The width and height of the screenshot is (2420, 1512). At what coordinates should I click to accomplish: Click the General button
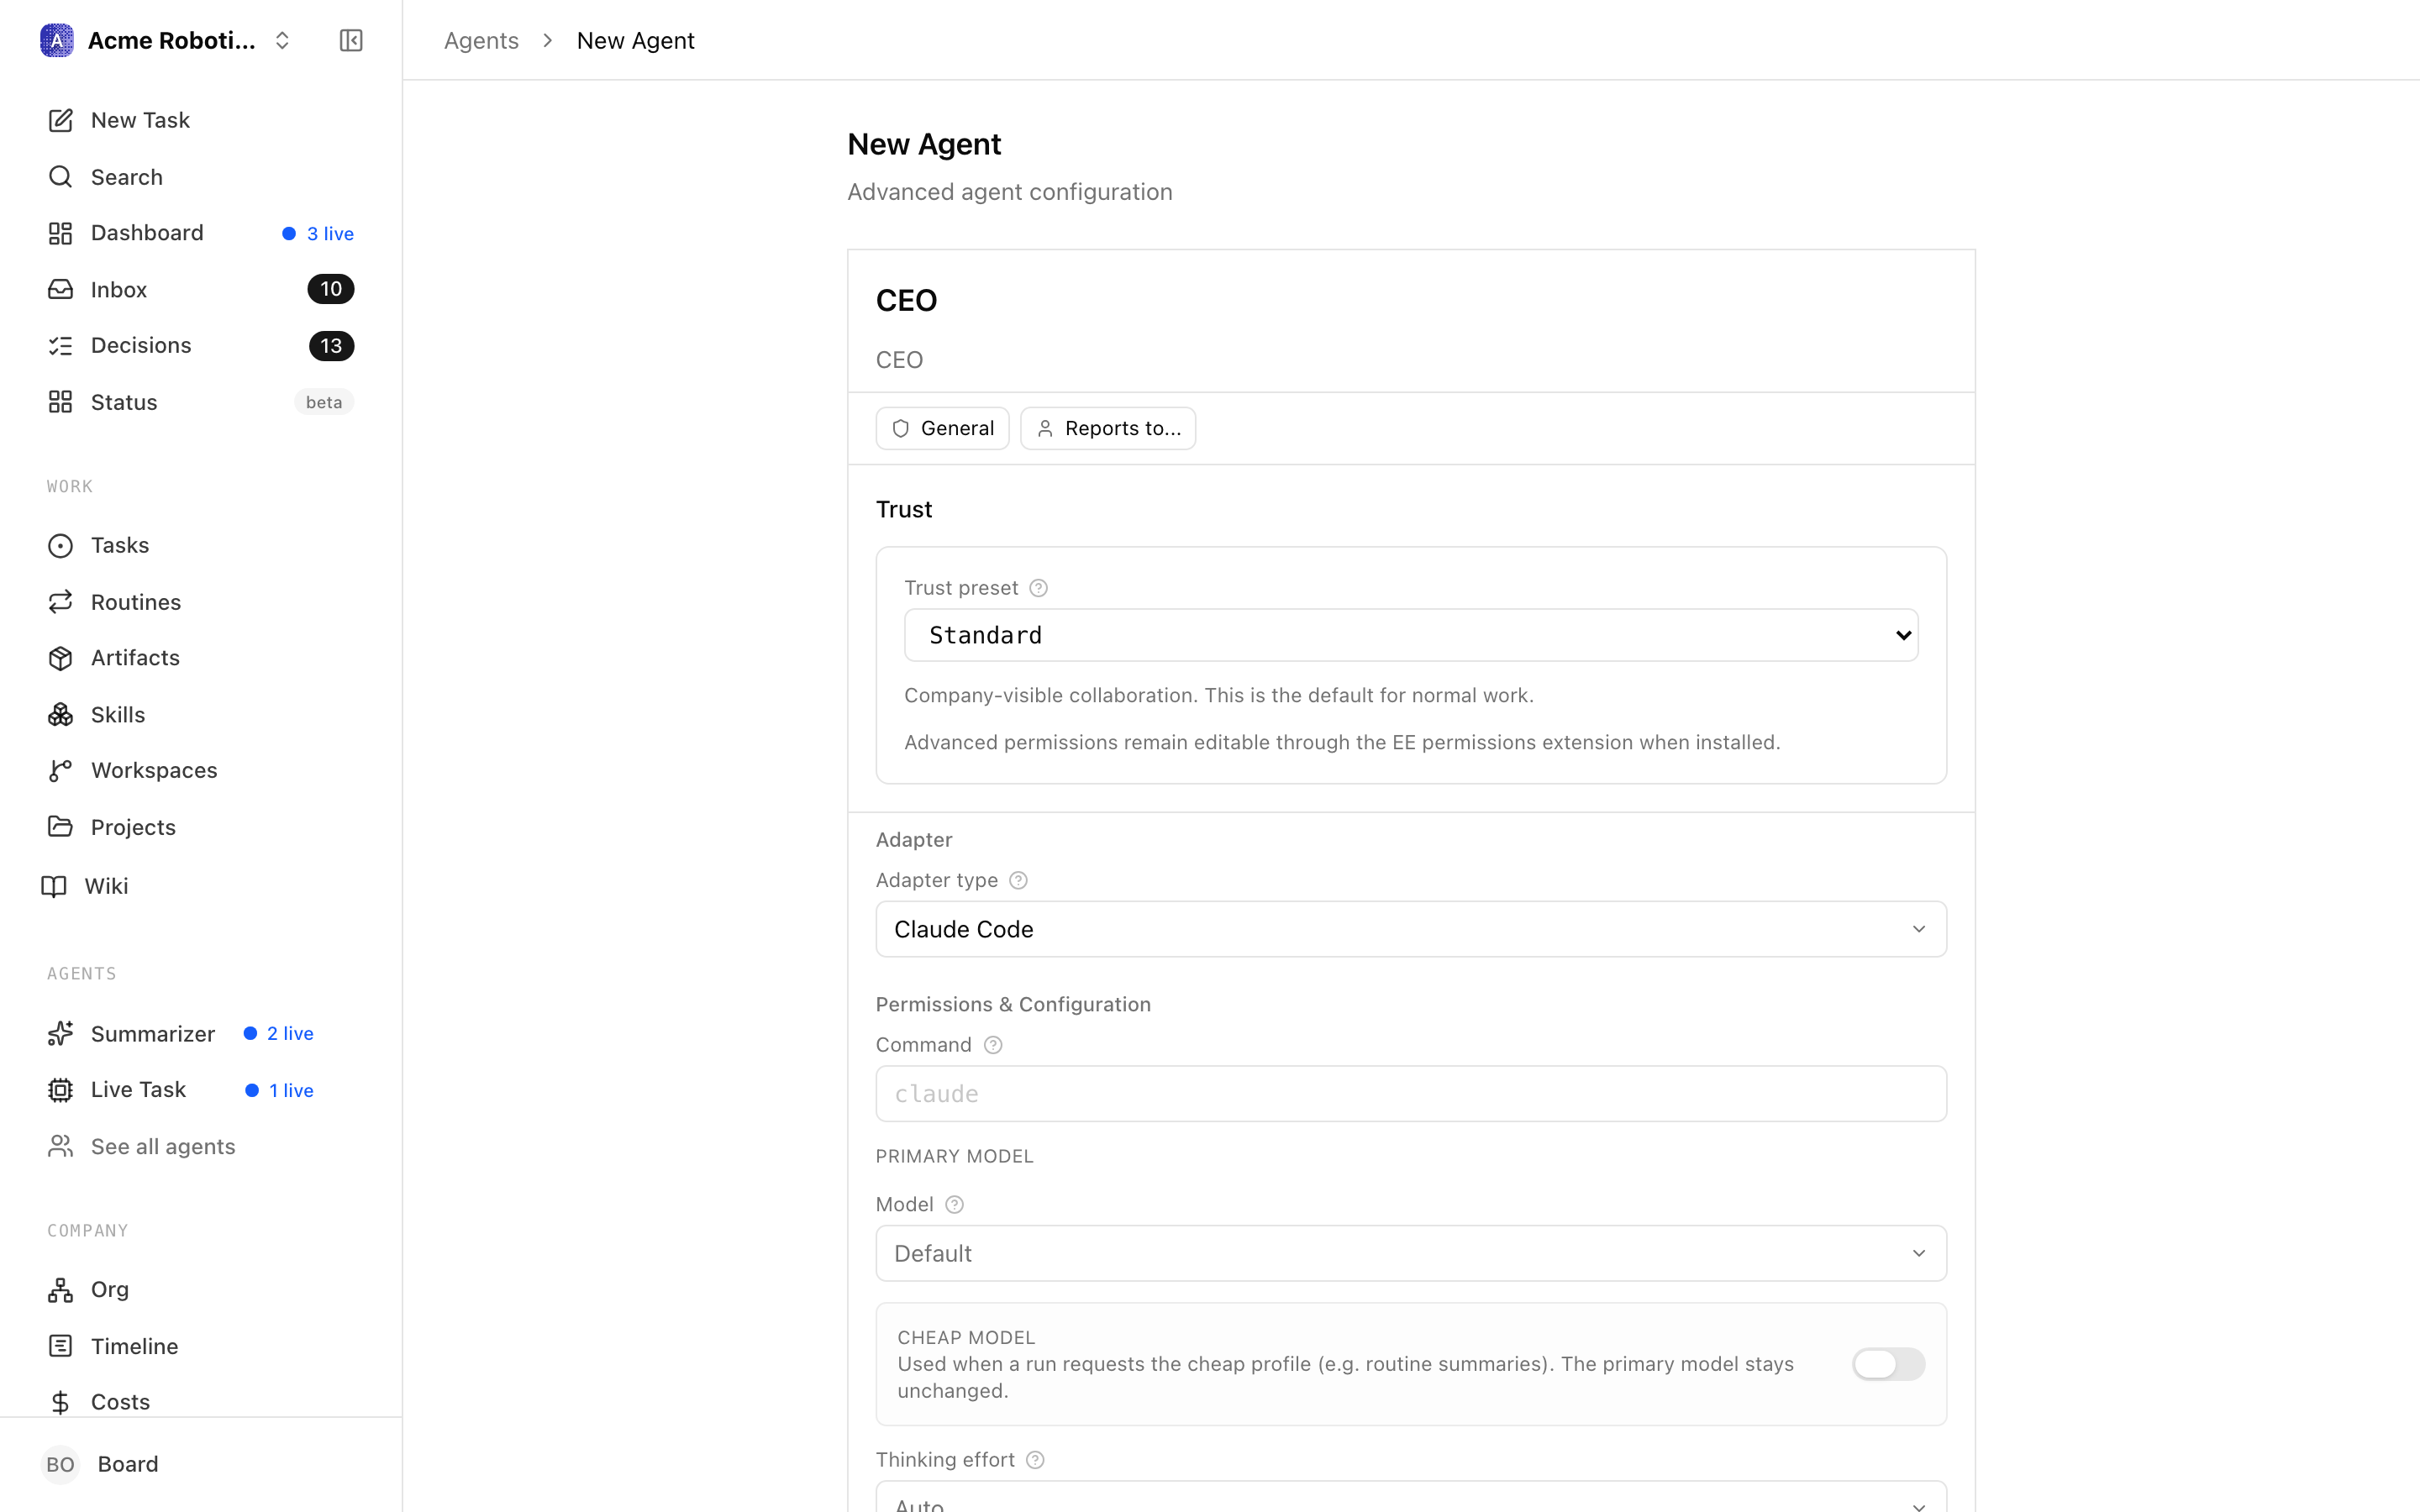pos(942,428)
